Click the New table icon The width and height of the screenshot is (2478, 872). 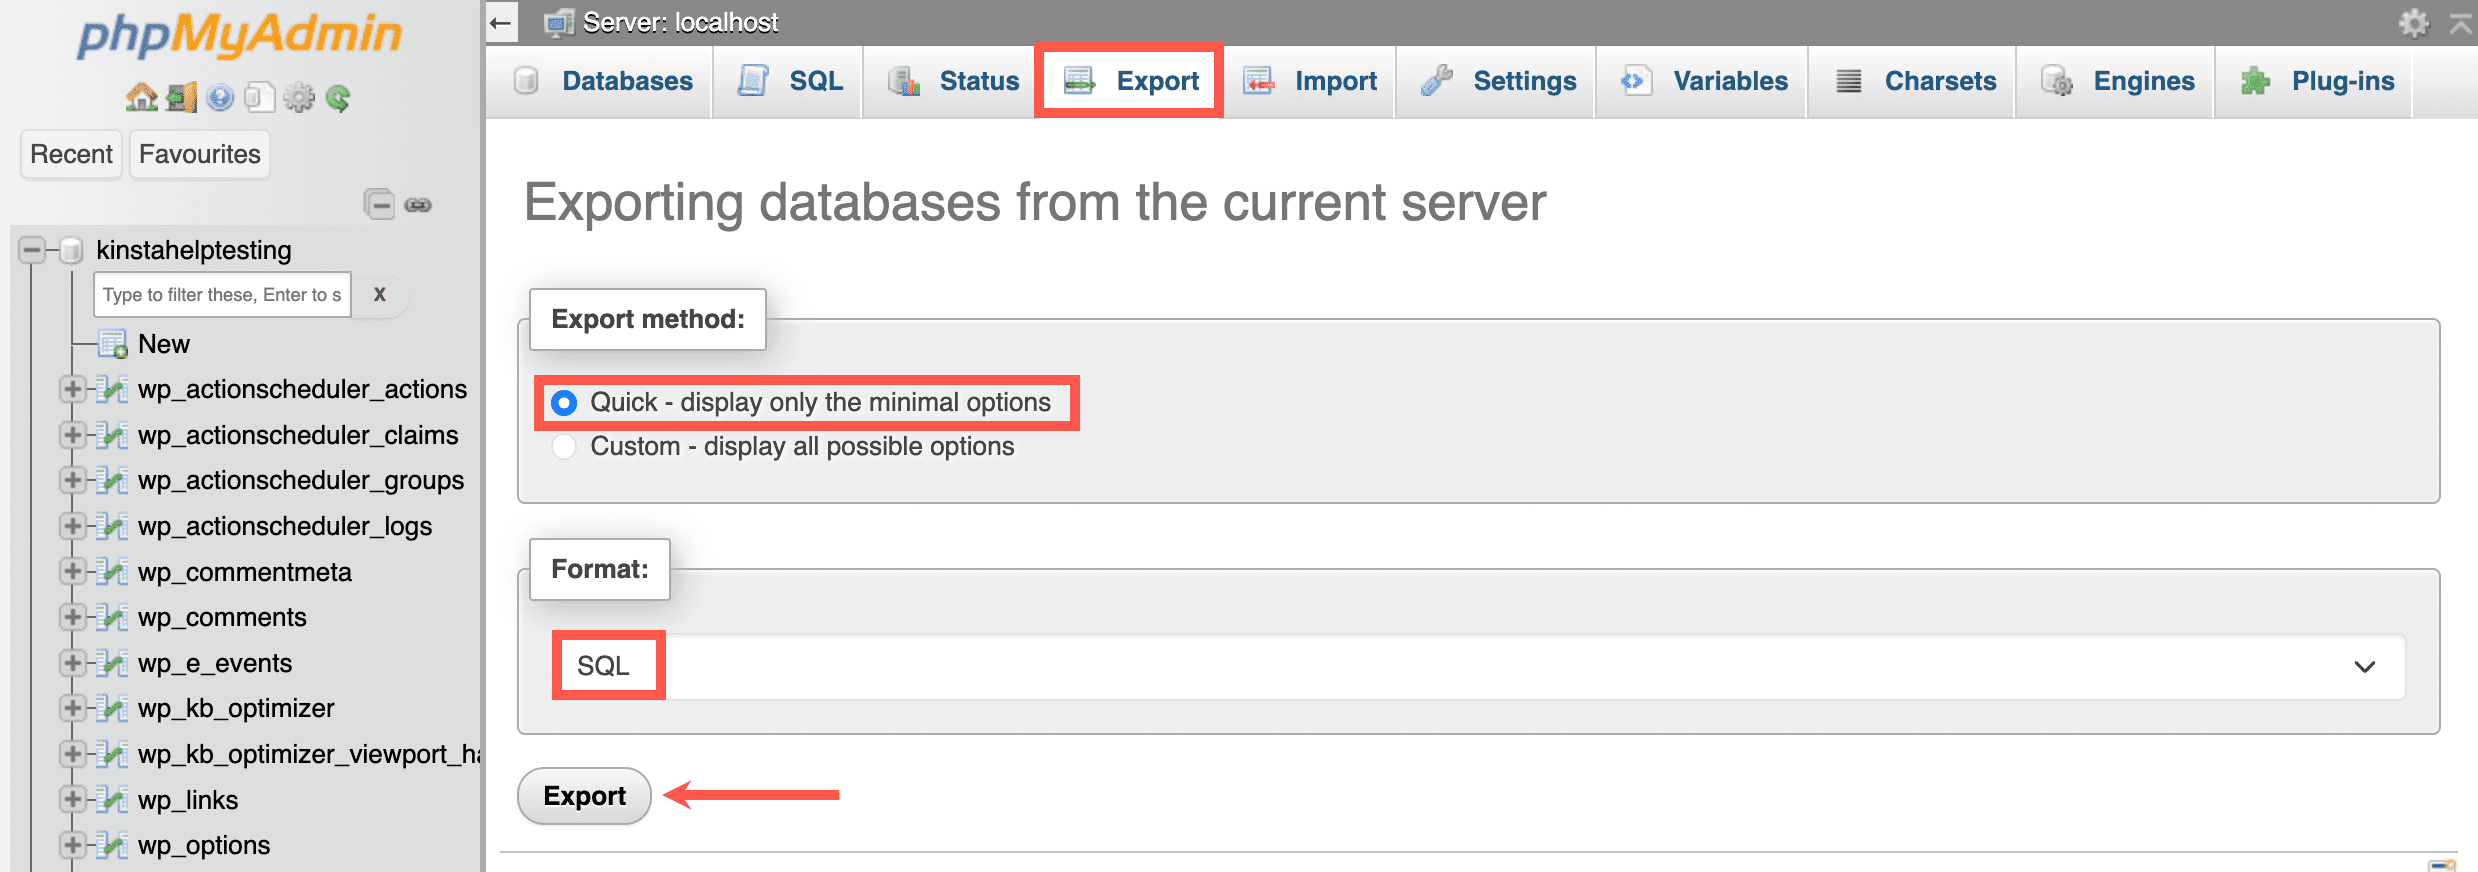[113, 344]
